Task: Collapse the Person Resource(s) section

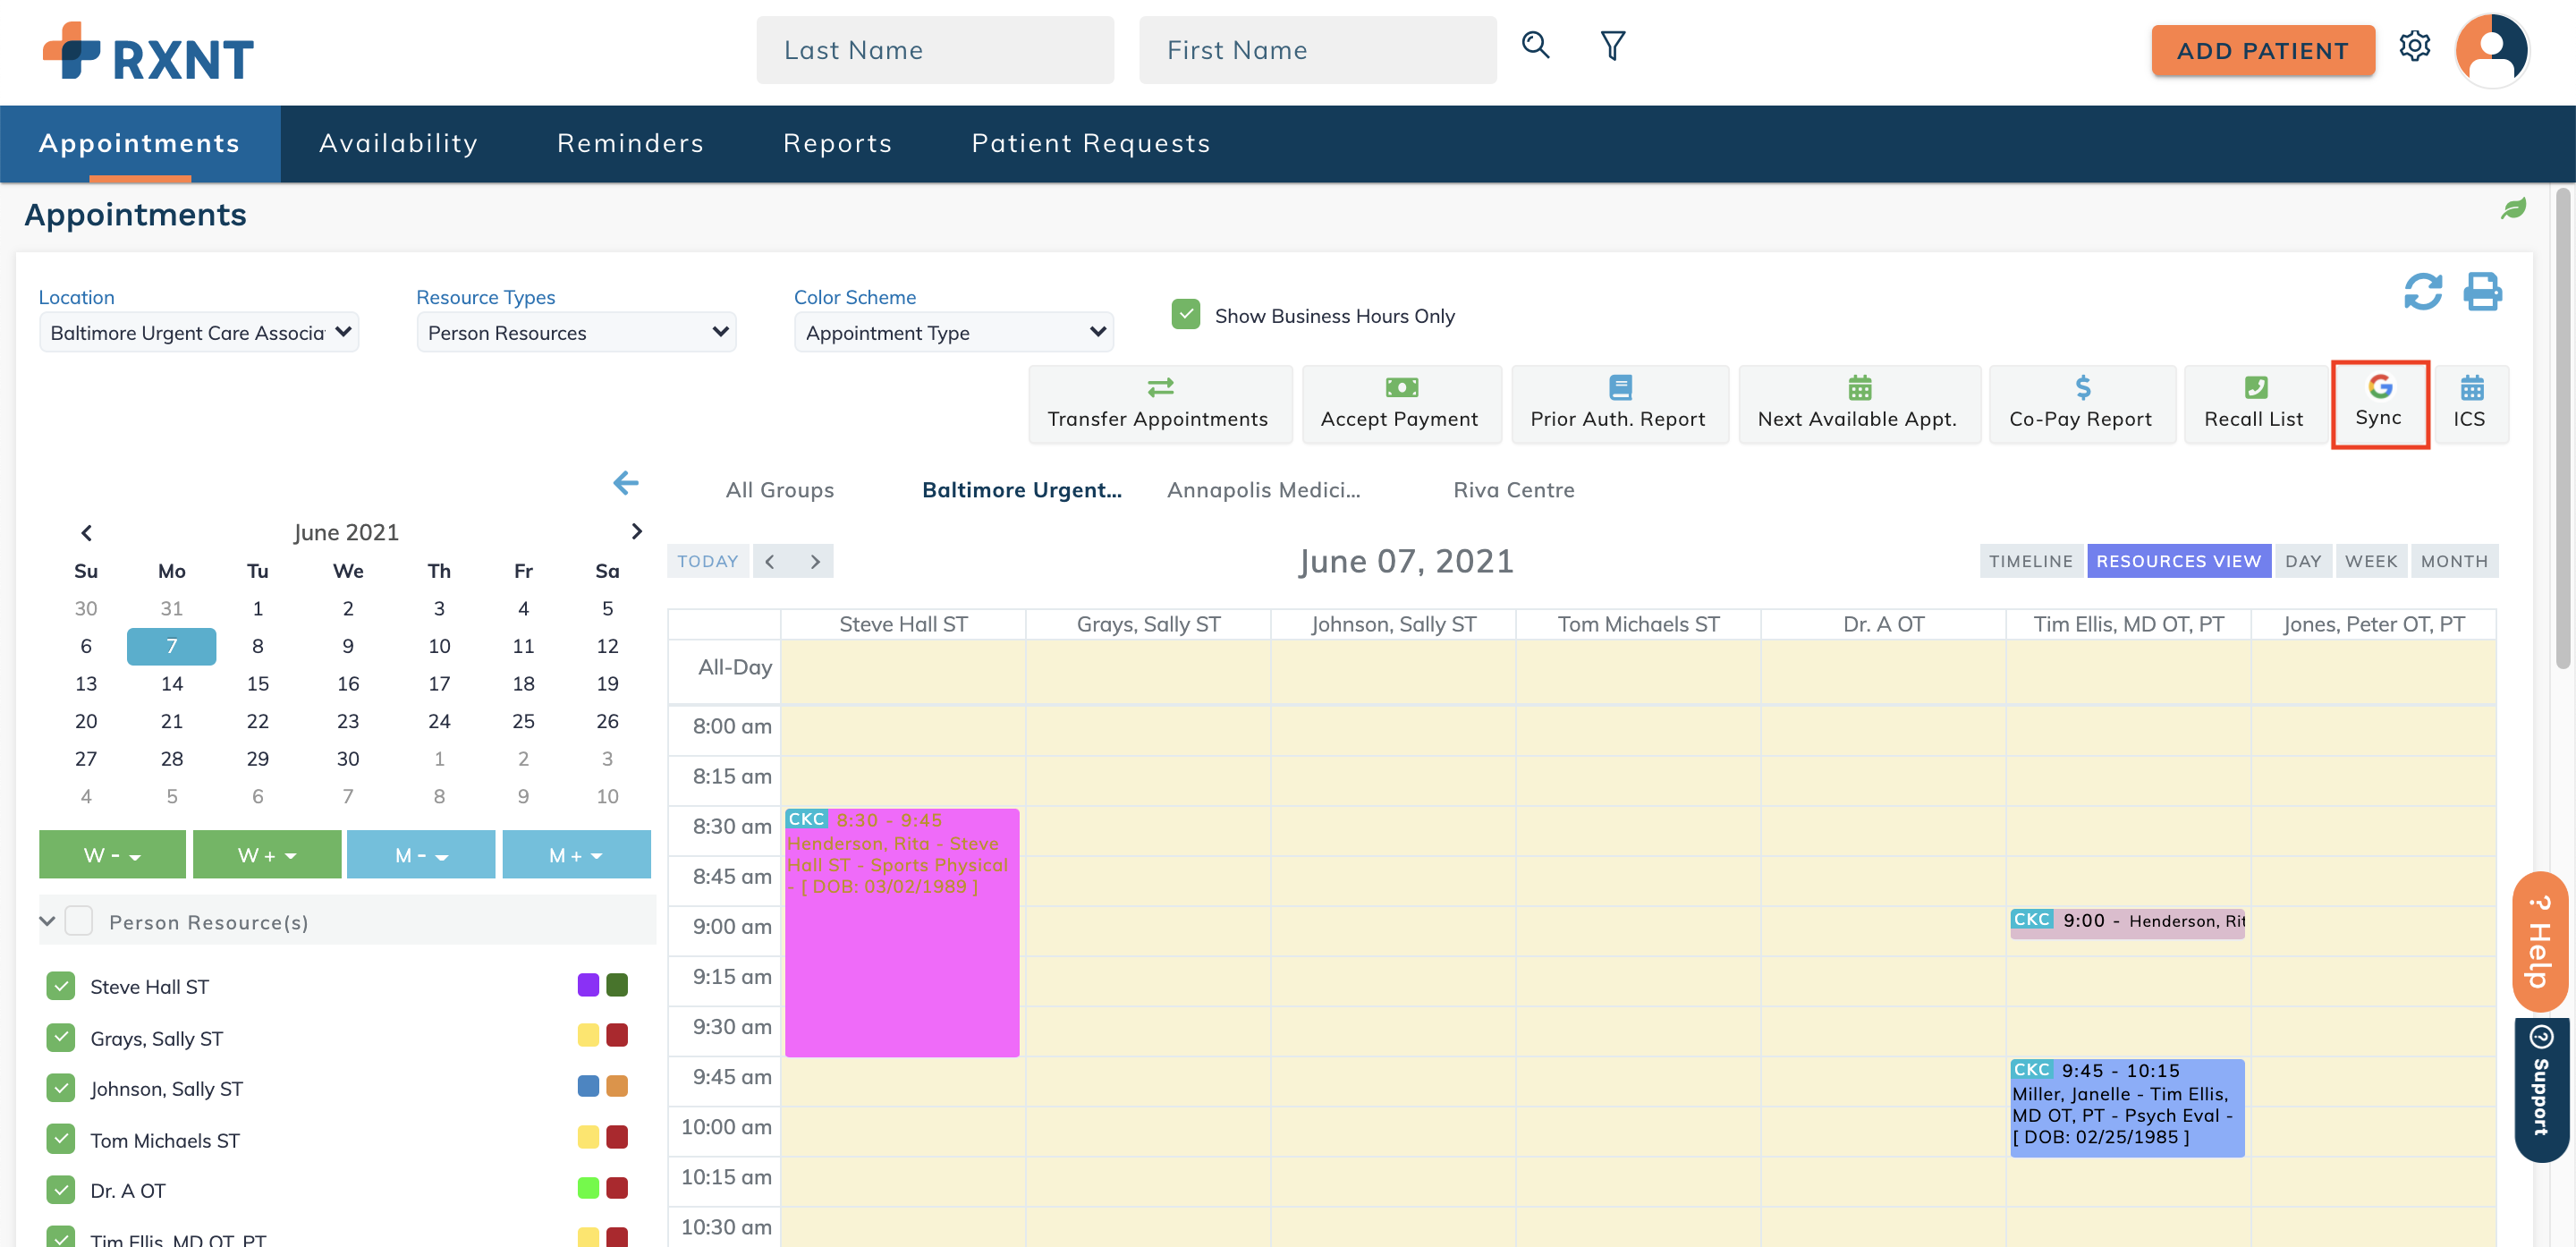Action: coord(47,921)
